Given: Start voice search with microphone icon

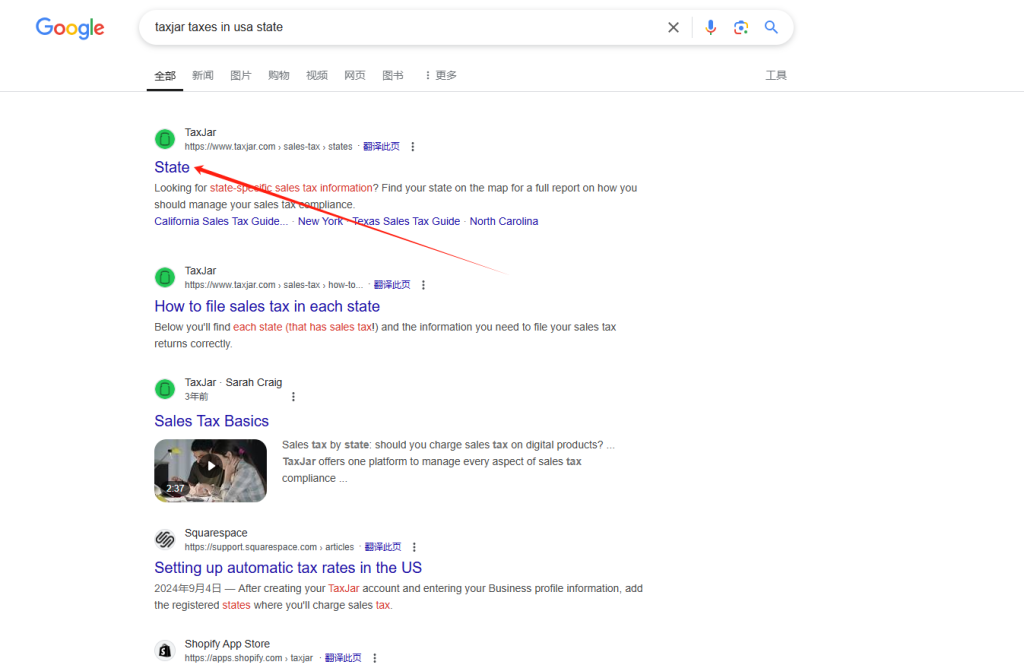Looking at the screenshot, I should click(710, 28).
